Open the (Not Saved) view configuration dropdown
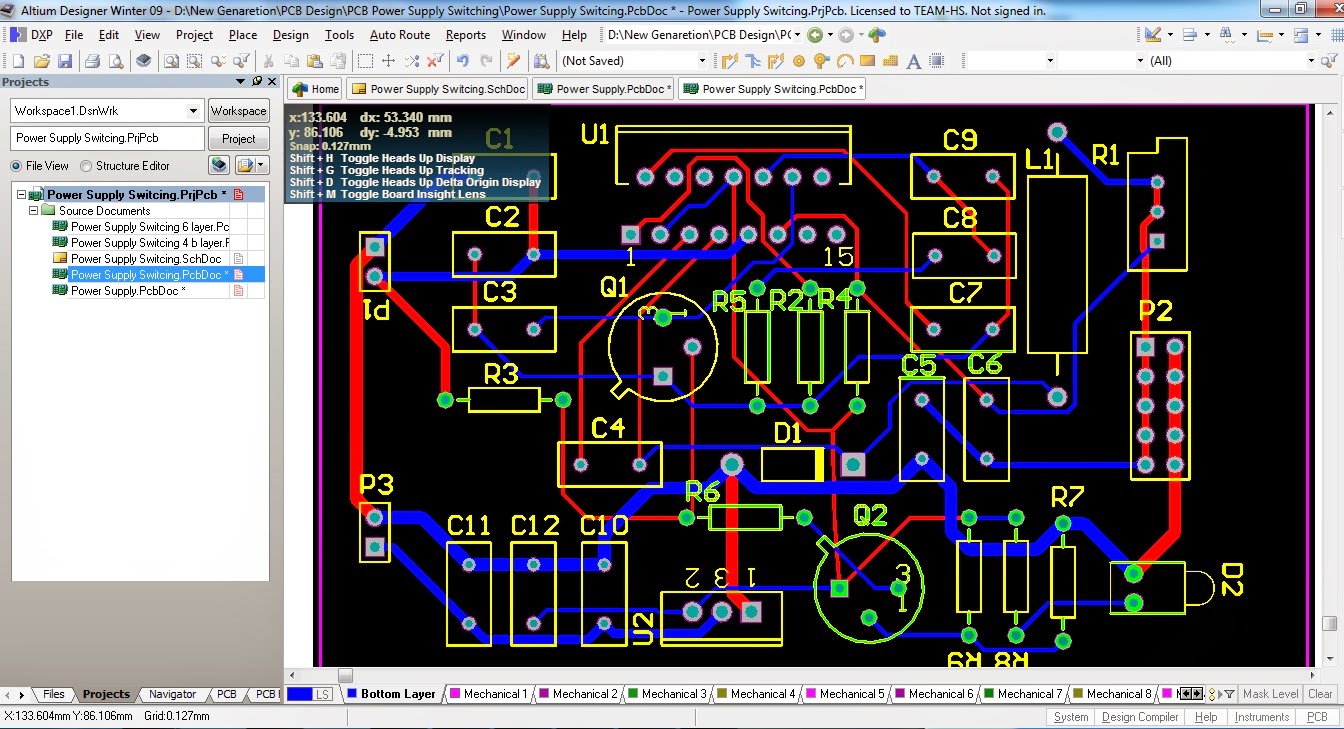The height and width of the screenshot is (729, 1344). pos(701,61)
